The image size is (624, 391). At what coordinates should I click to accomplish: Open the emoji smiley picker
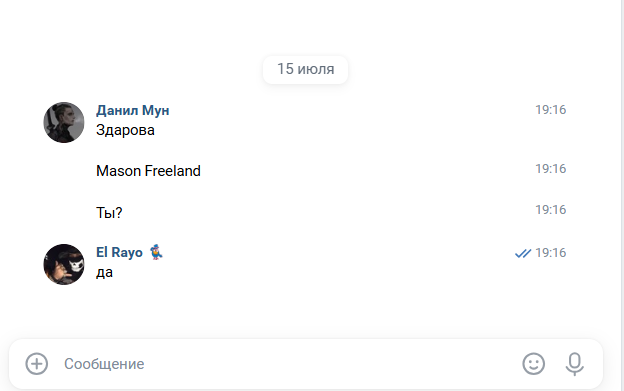[533, 364]
